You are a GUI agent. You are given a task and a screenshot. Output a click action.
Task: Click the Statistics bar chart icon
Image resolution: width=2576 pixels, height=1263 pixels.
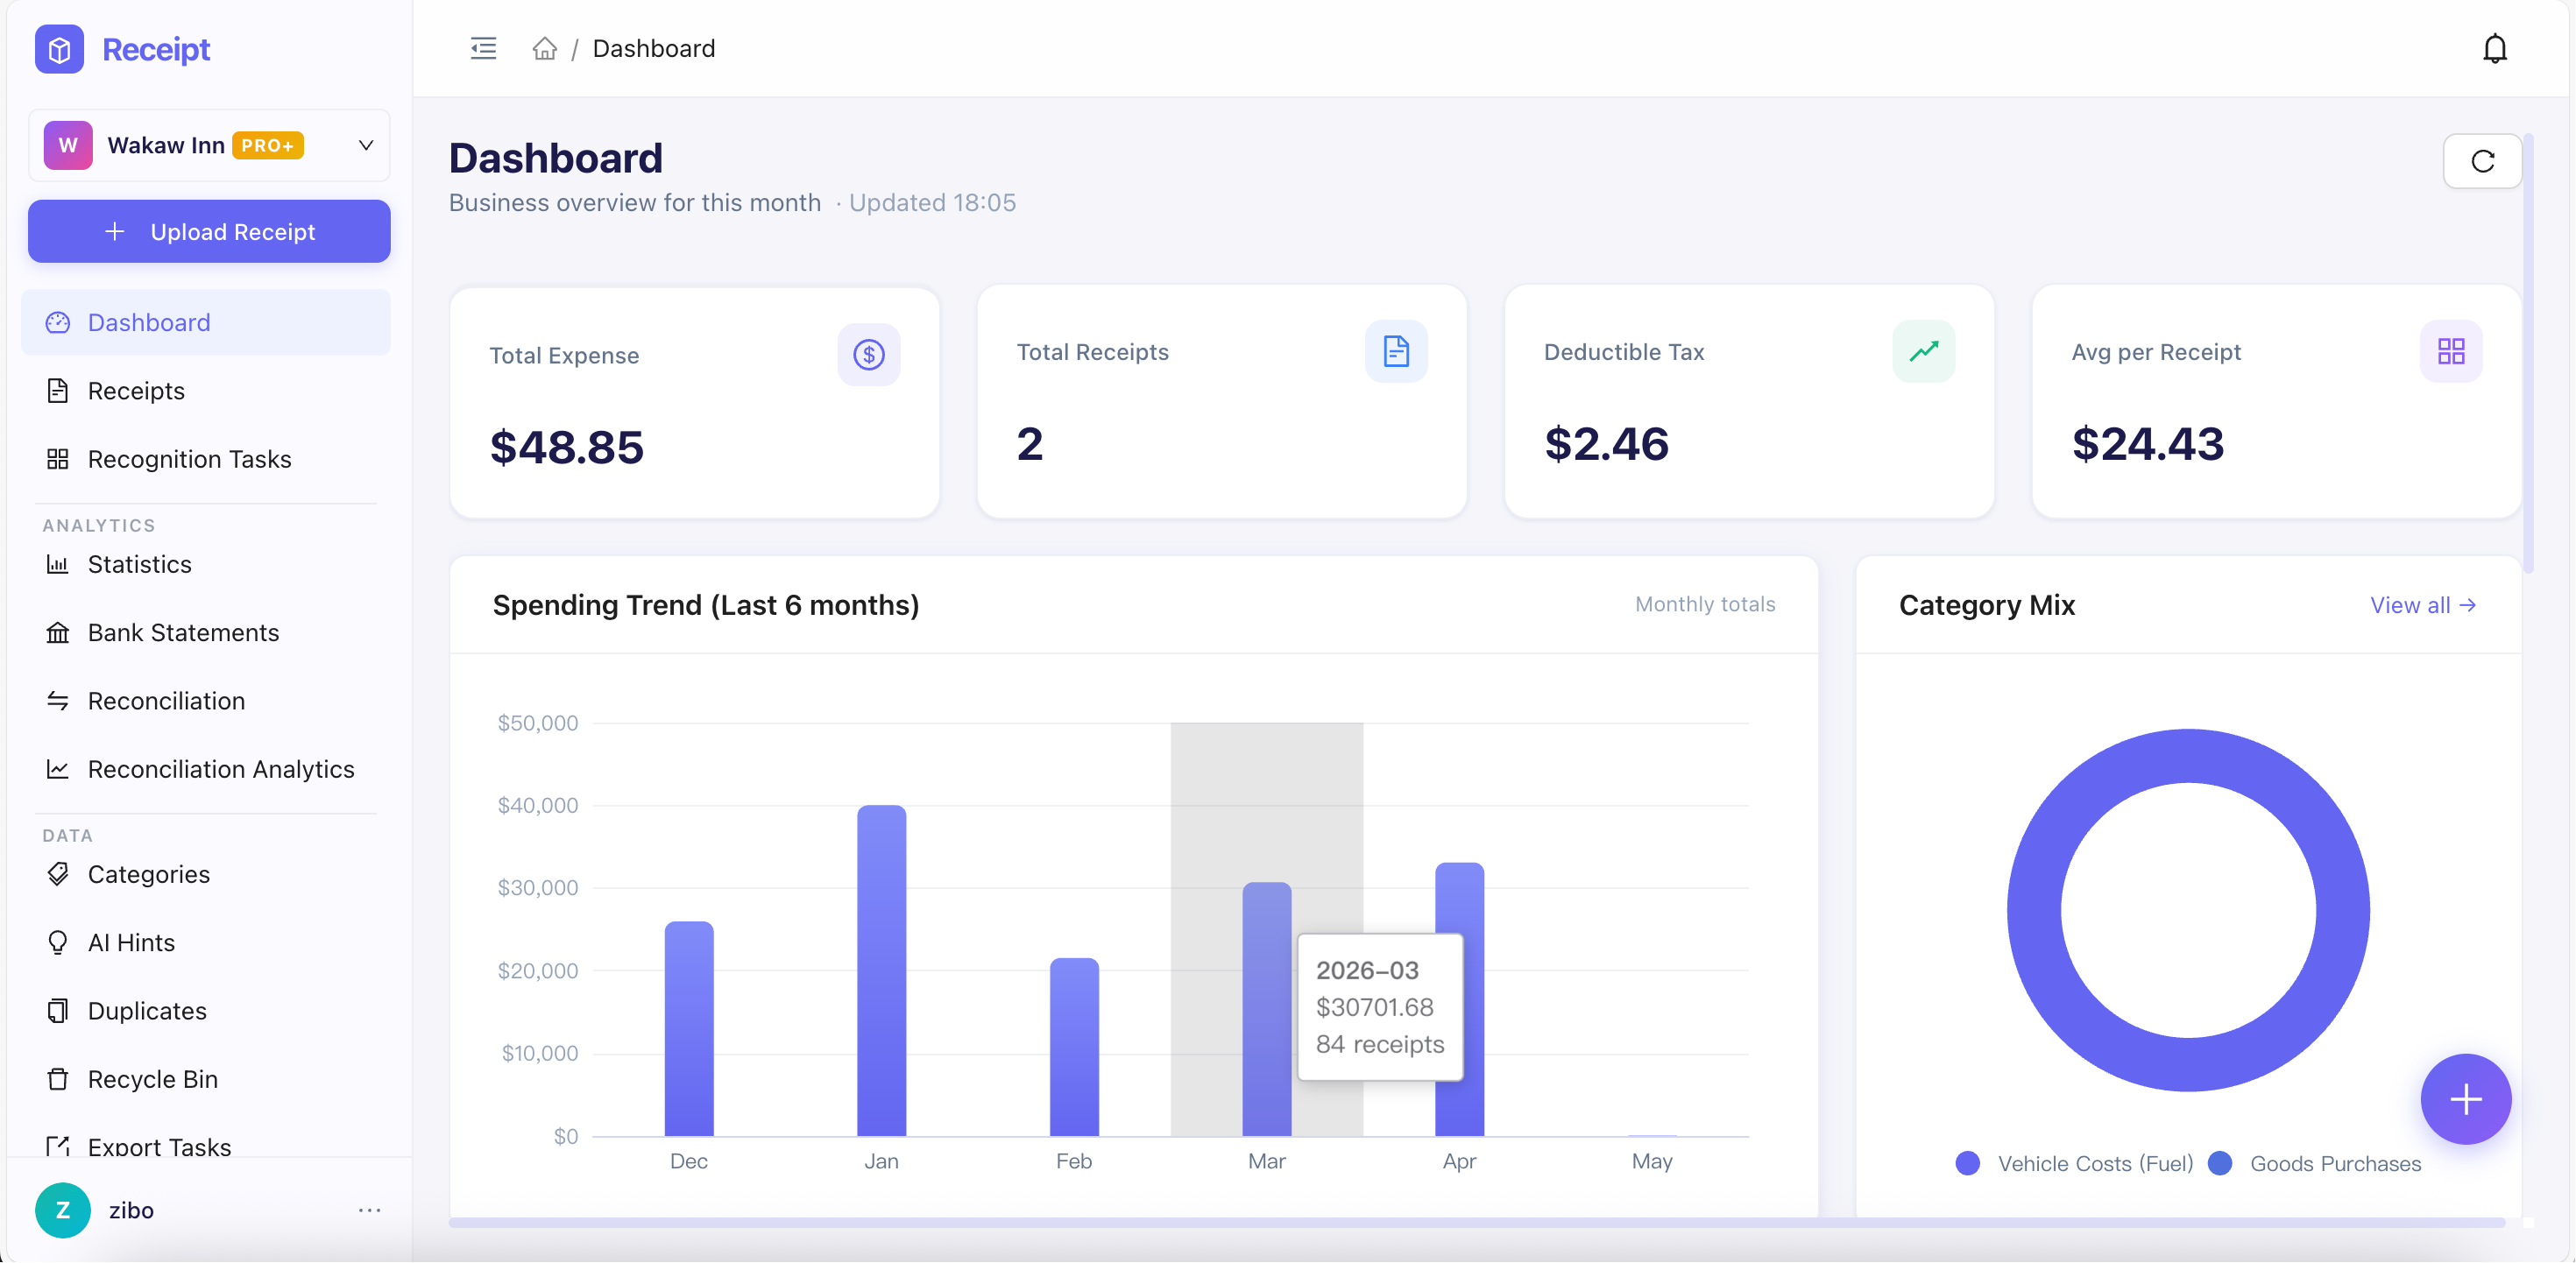(58, 564)
